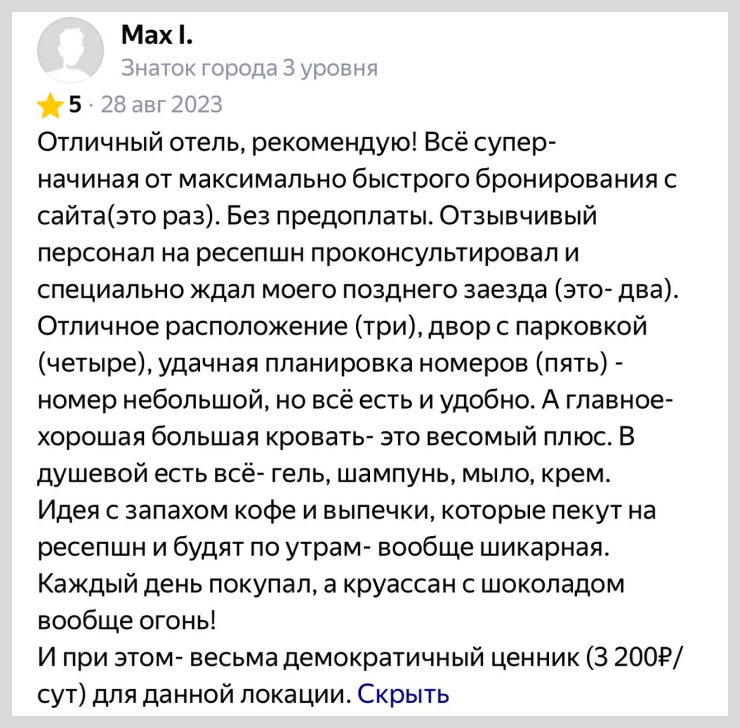Viewport: 740px width, 728px height.
Task: Click 'Знаток города 3 уровня' label
Action: tap(249, 68)
